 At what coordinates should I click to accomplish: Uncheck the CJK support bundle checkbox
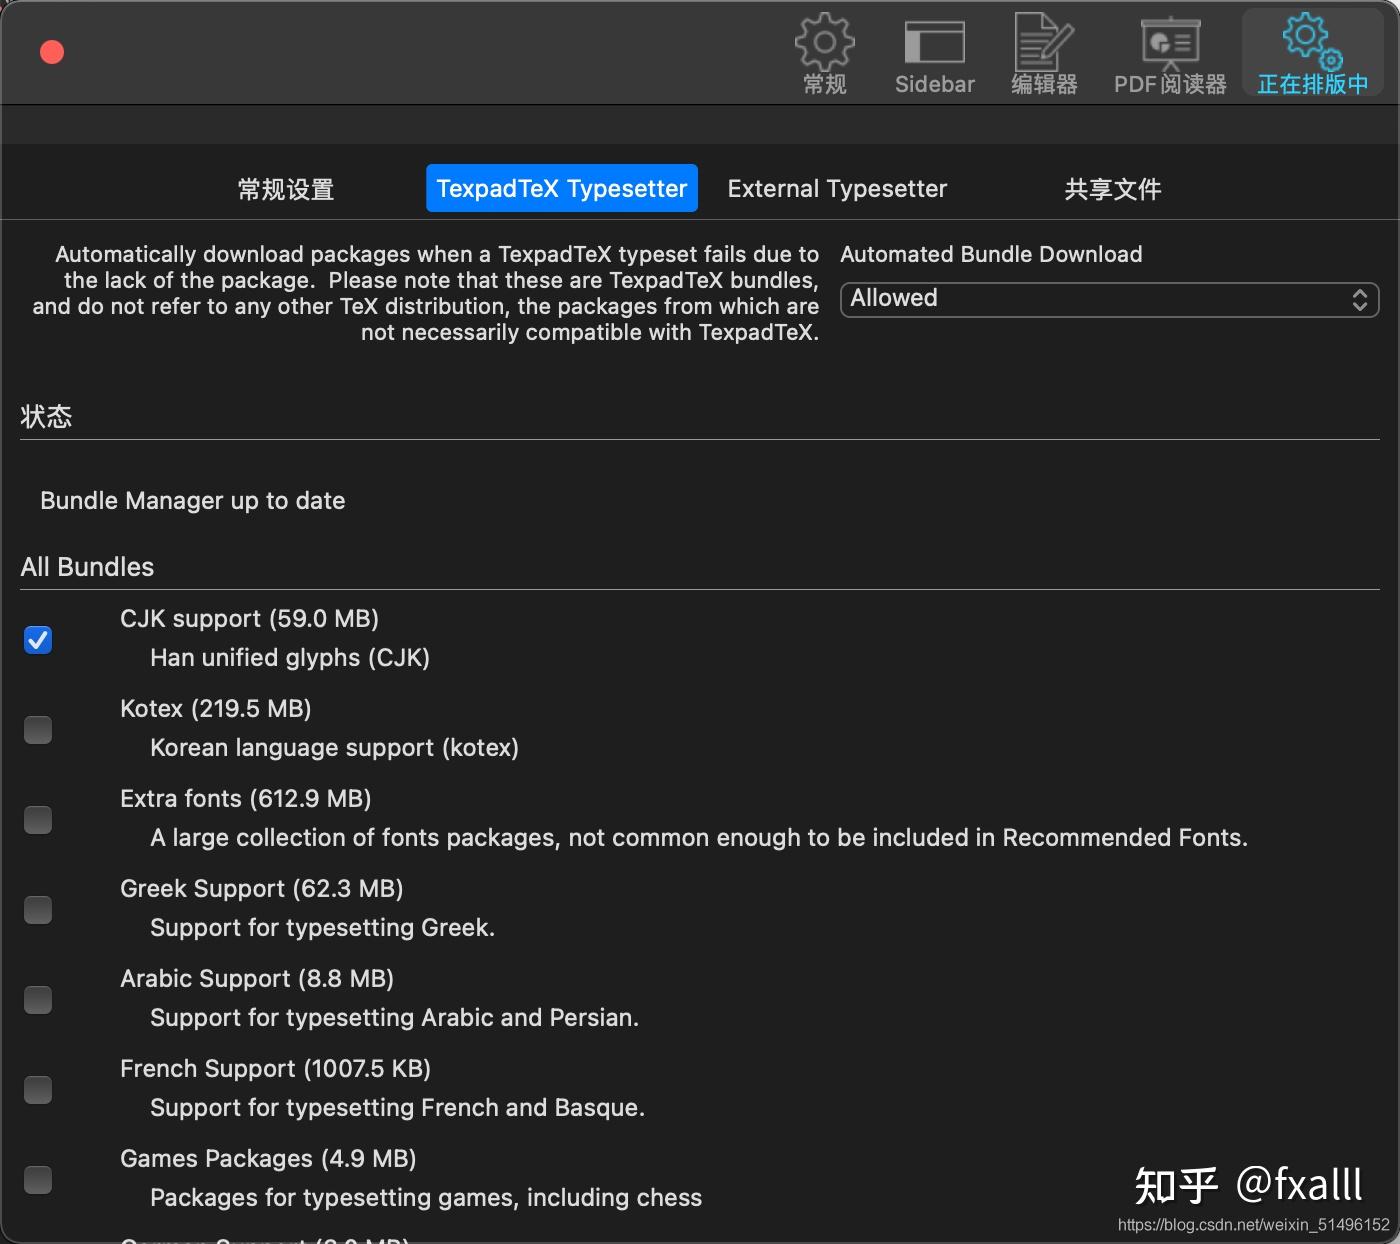[38, 640]
